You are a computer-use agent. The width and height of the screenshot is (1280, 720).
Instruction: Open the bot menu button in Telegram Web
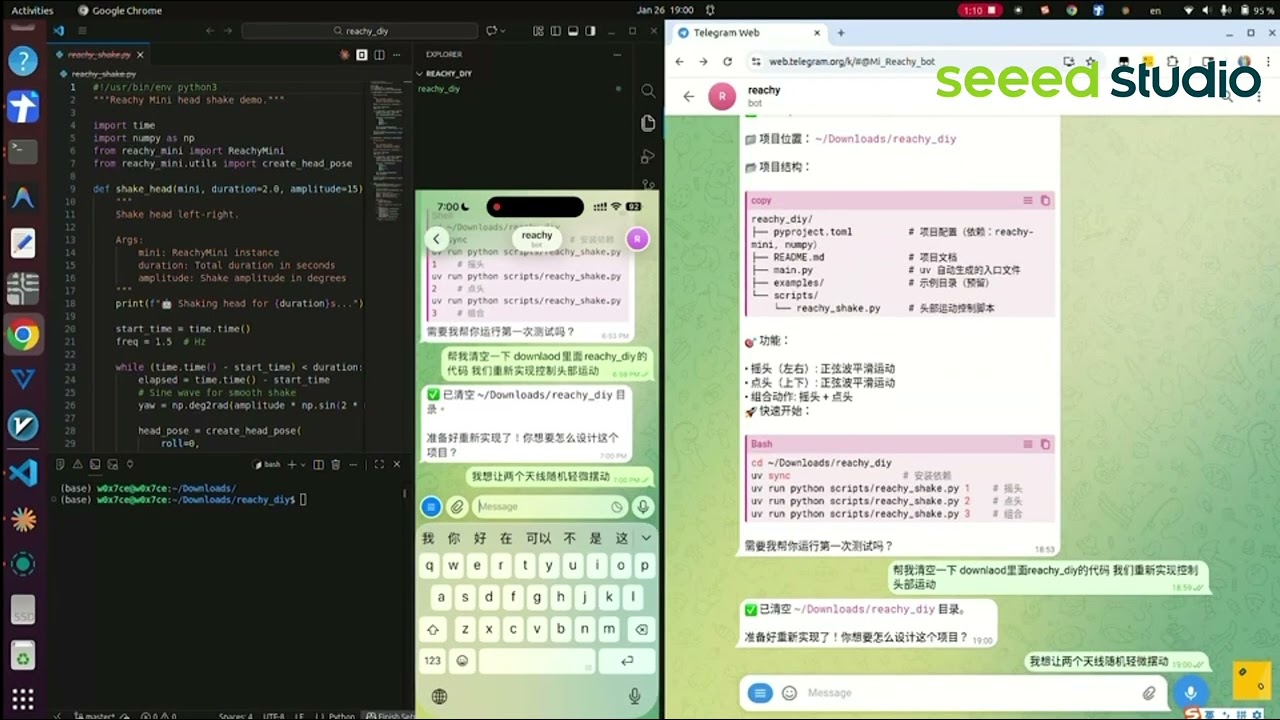tap(760, 693)
